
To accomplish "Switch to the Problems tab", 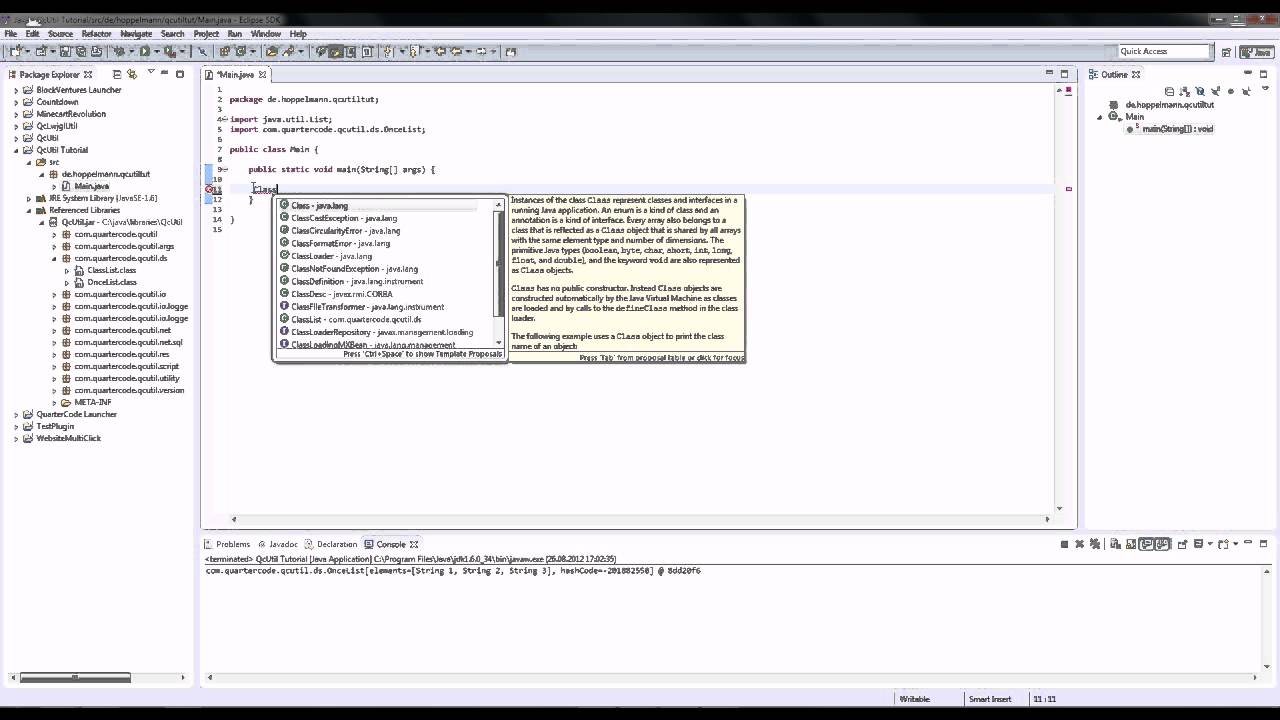I will tap(227, 544).
